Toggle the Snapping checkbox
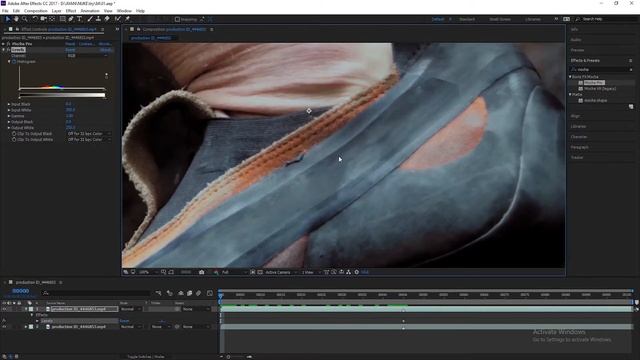 click(177, 19)
